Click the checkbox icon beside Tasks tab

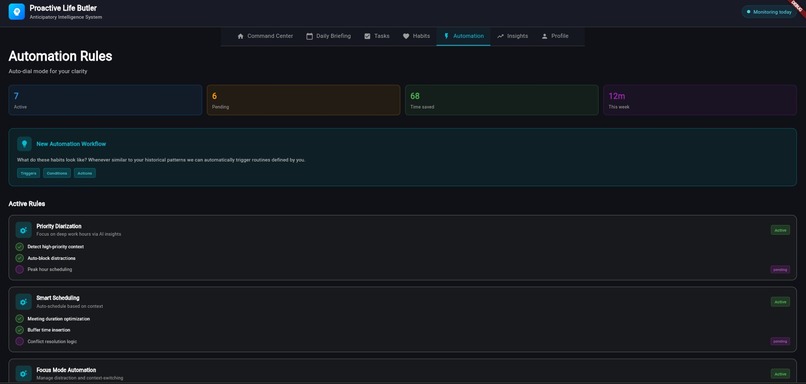[x=367, y=36]
